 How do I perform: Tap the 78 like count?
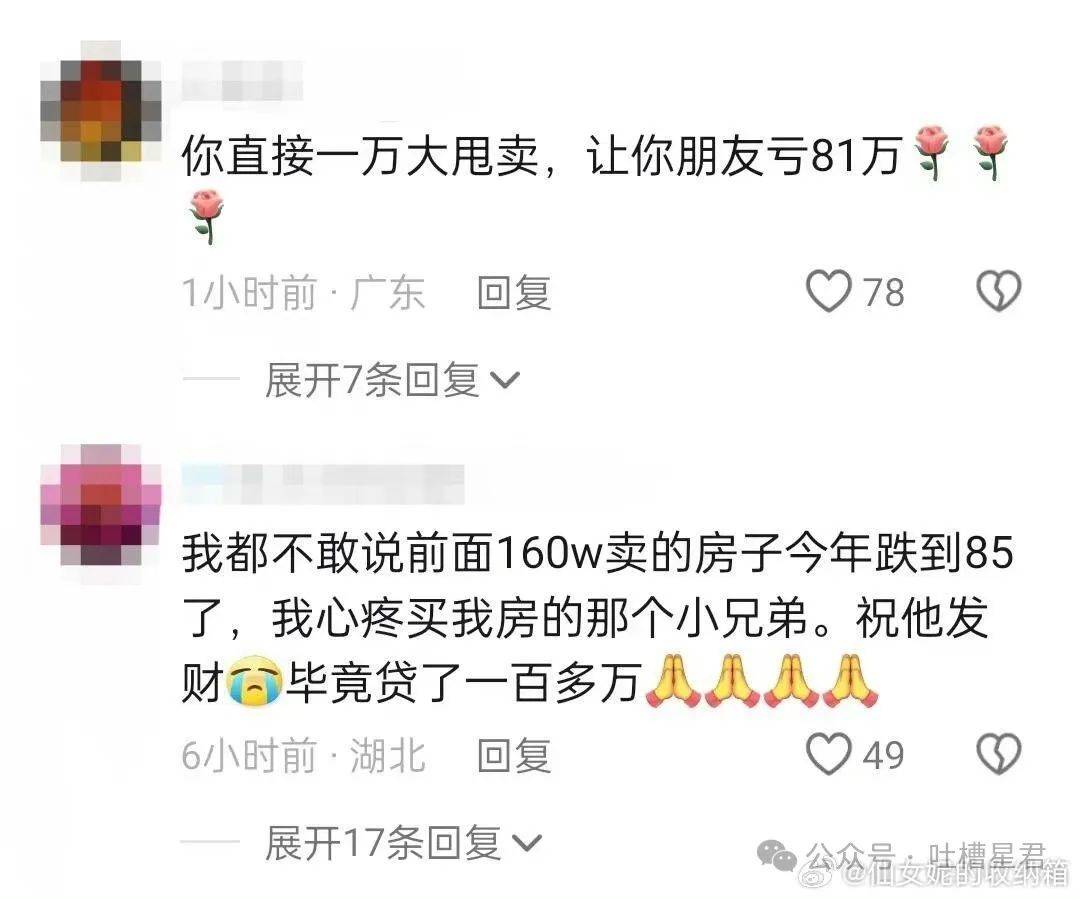click(x=884, y=293)
